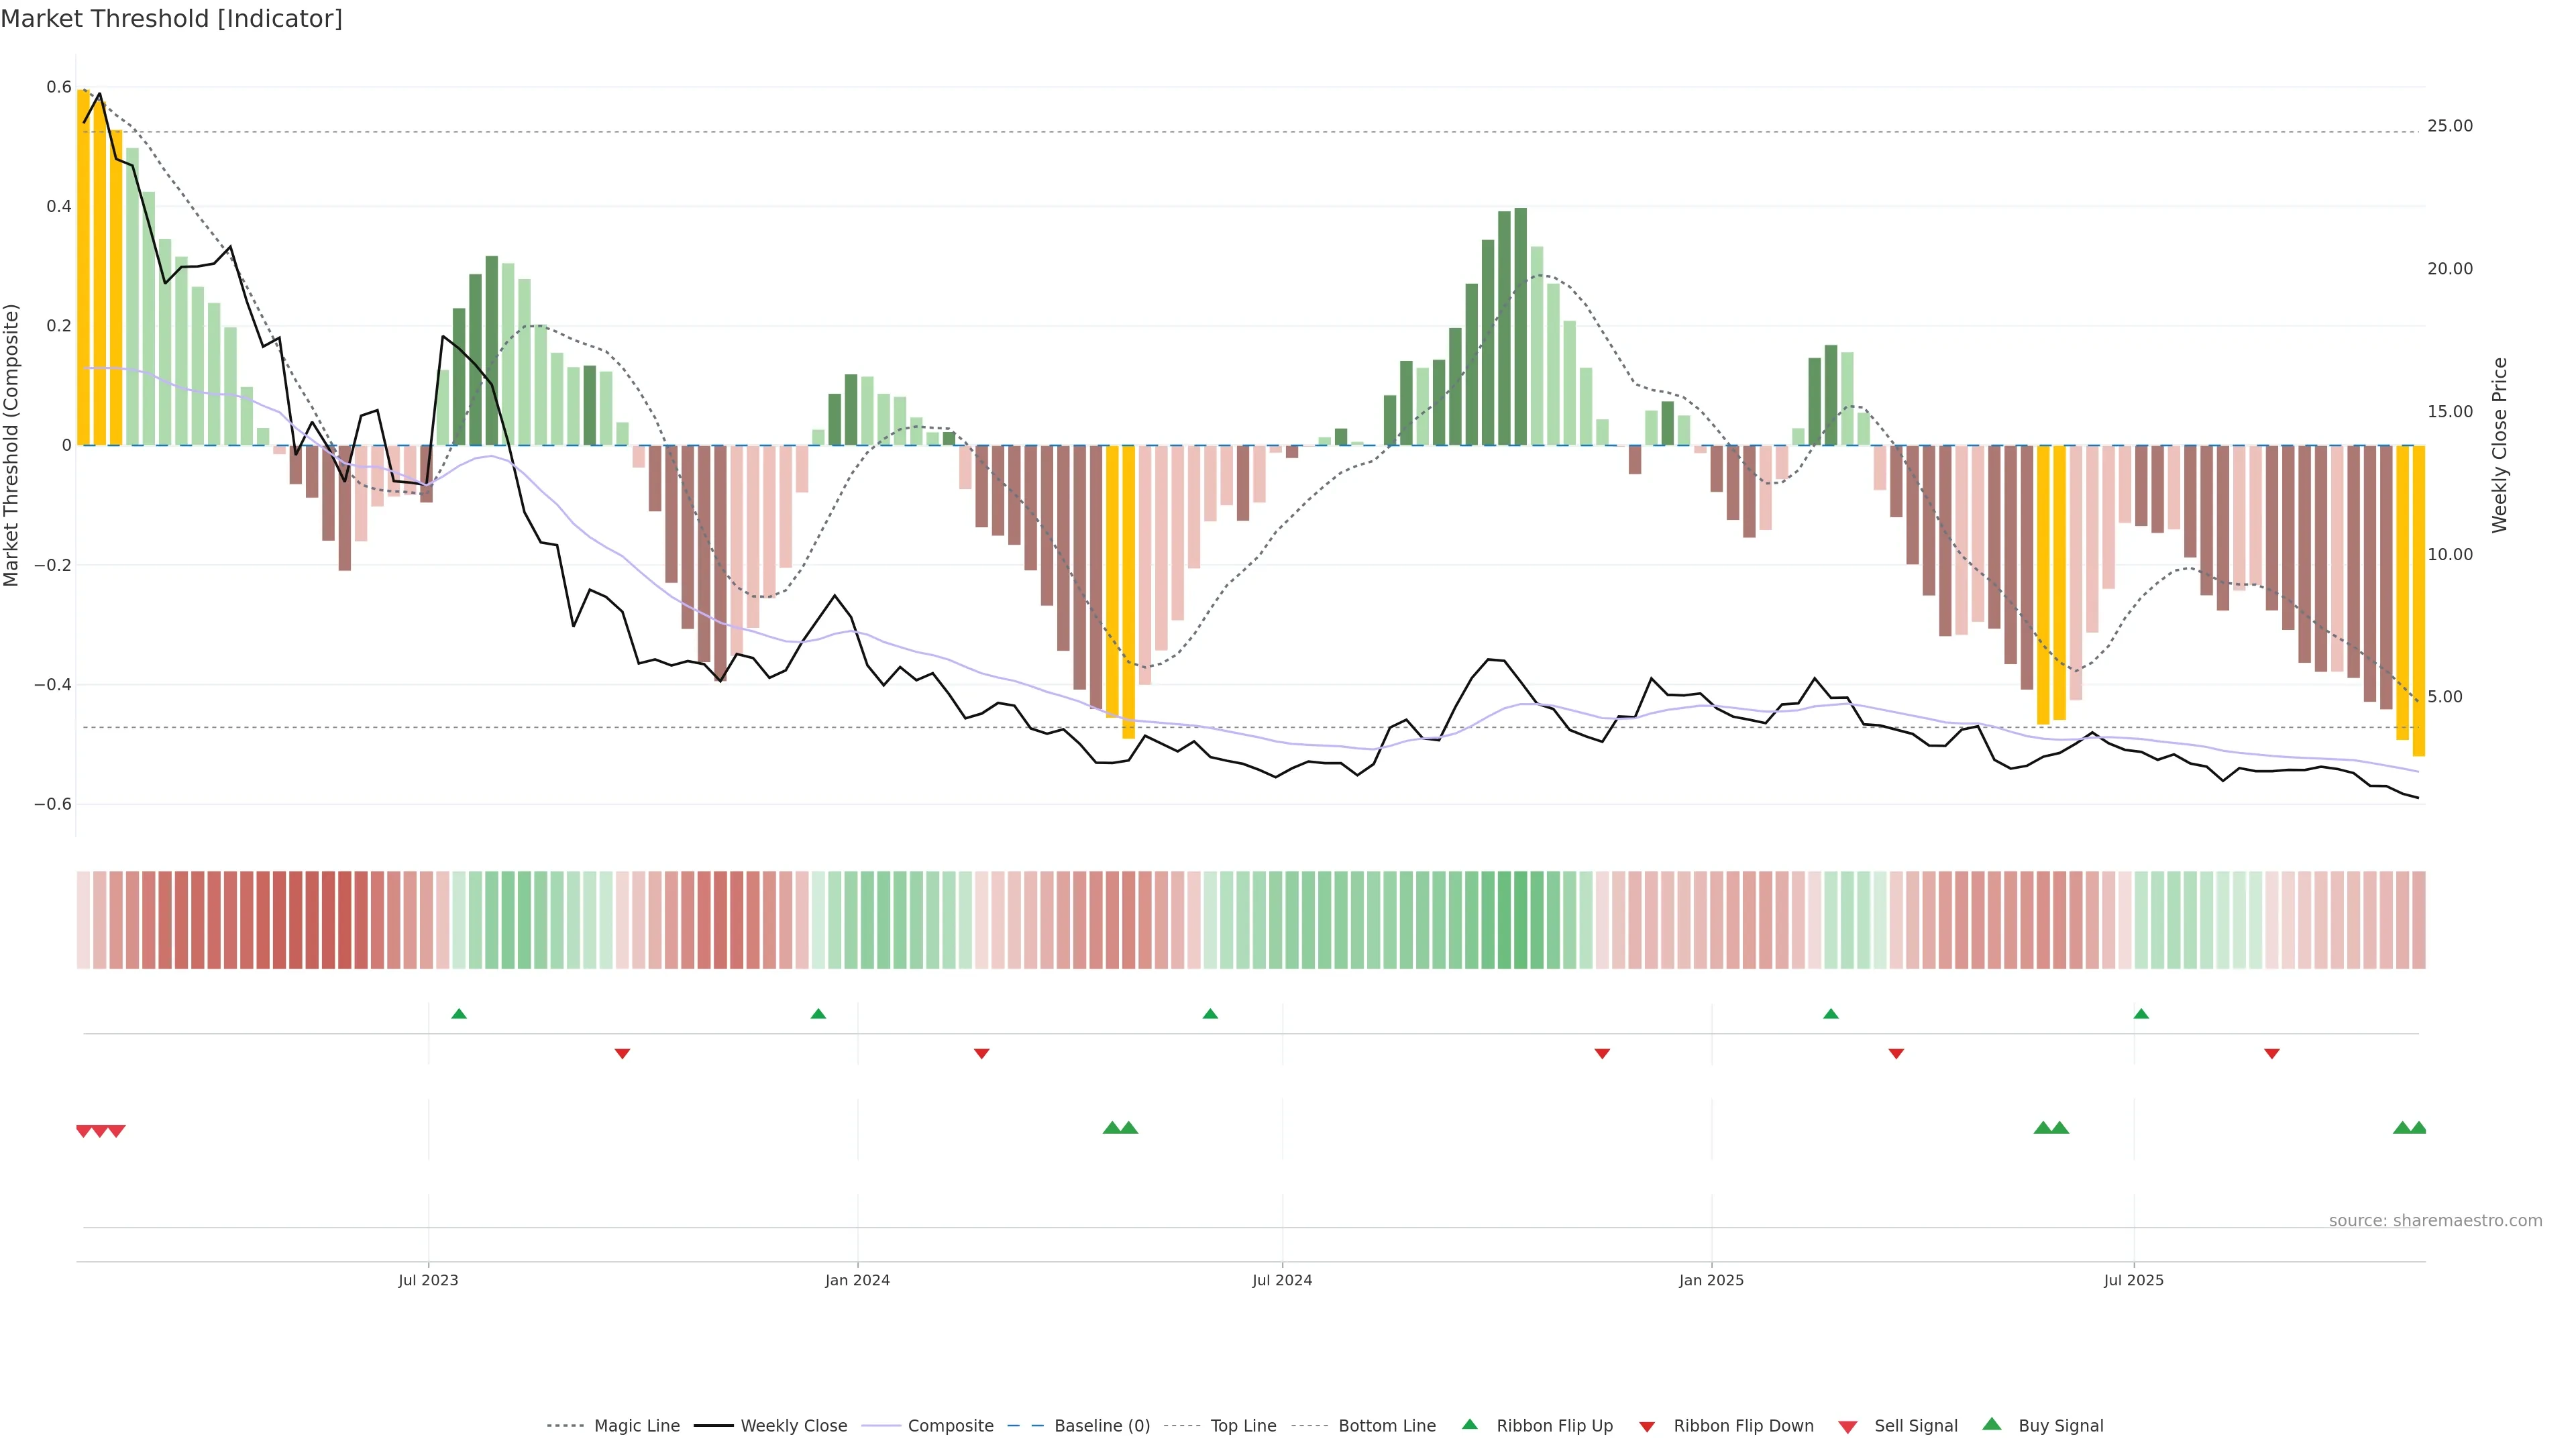The width and height of the screenshot is (2576, 1449).
Task: Click the Sell Signal legend marker icon
Action: tap(1848, 1426)
